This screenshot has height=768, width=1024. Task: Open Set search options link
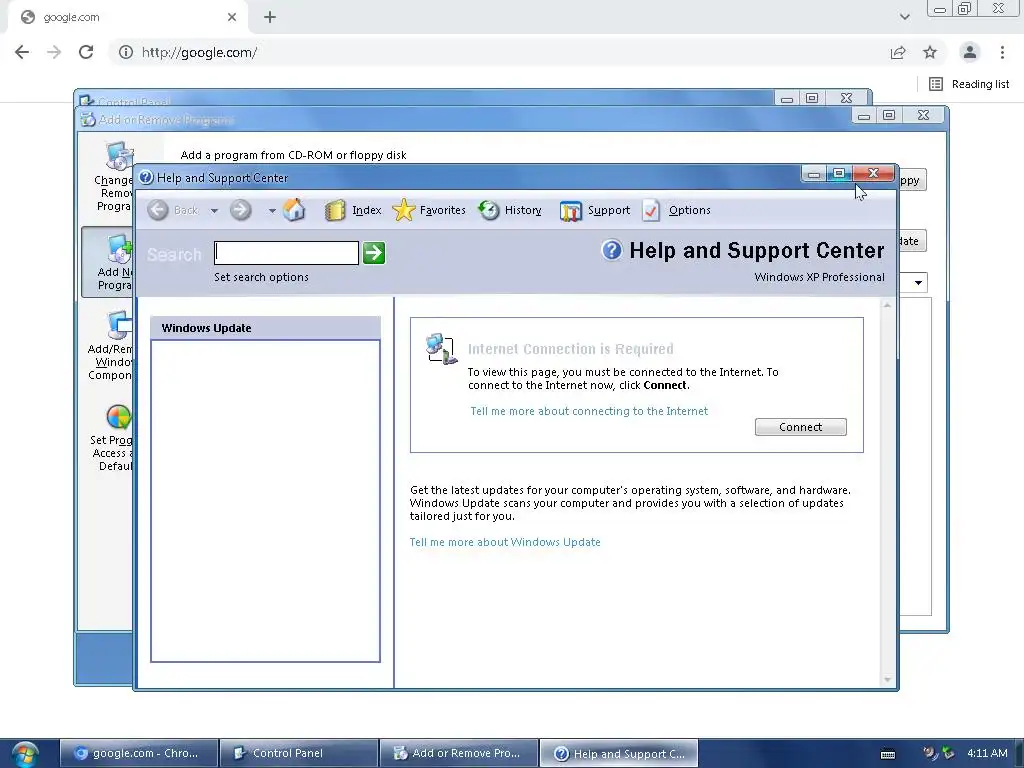261,277
